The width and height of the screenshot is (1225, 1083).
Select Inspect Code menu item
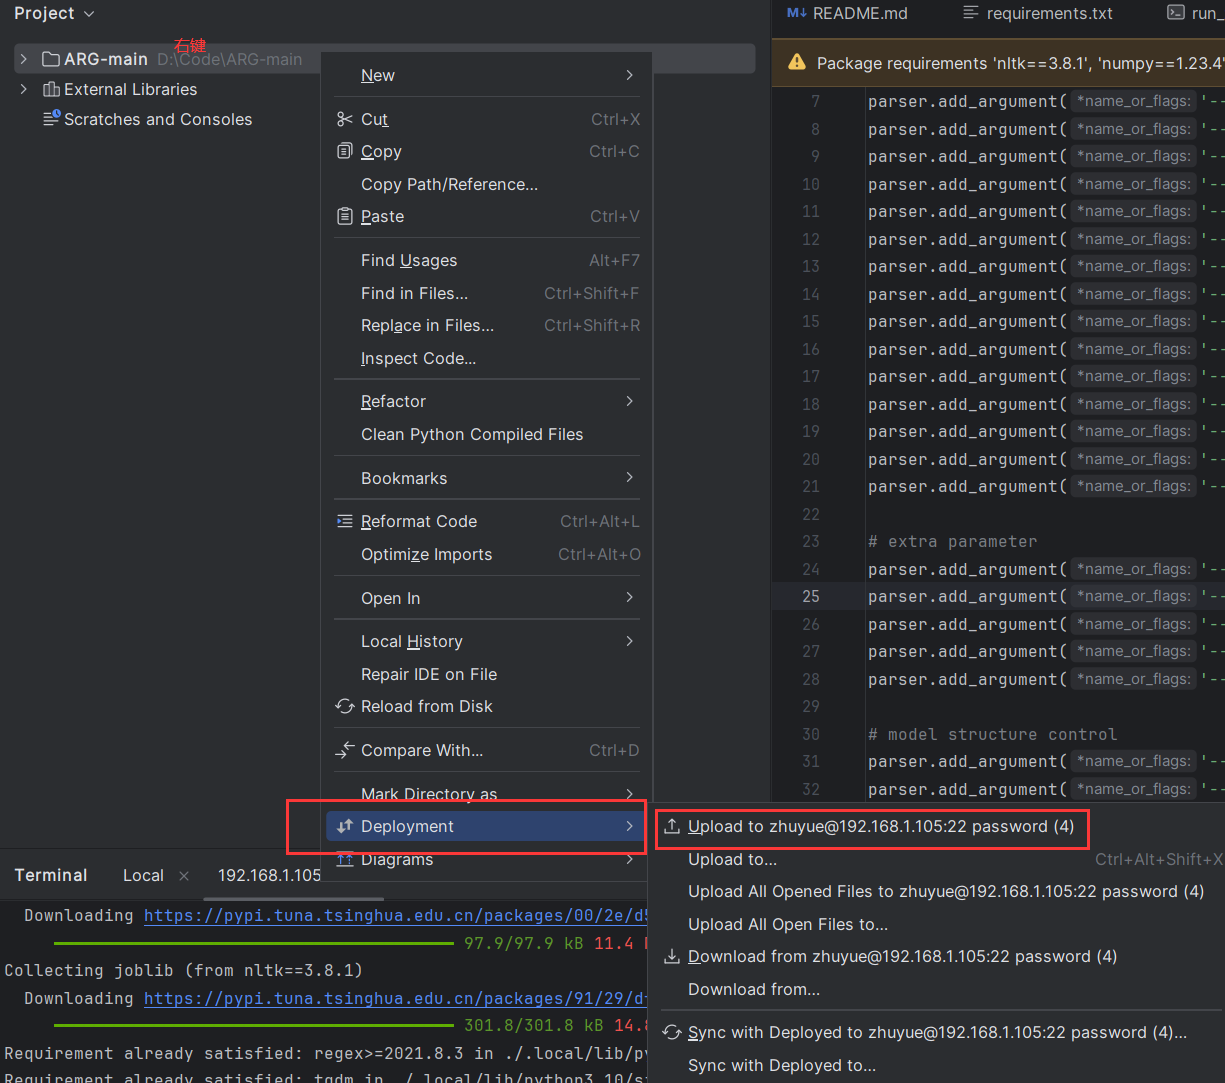coord(488,358)
